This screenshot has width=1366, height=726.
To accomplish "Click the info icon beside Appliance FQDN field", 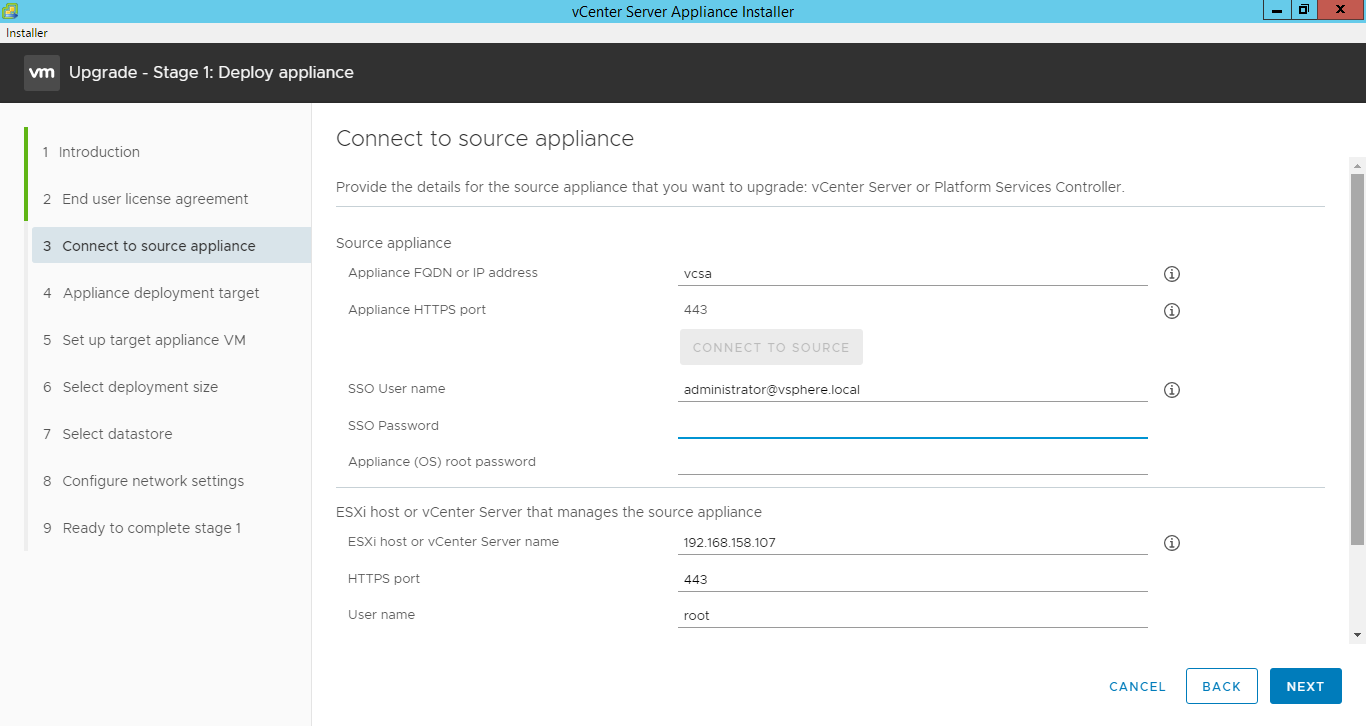I will coord(1171,273).
